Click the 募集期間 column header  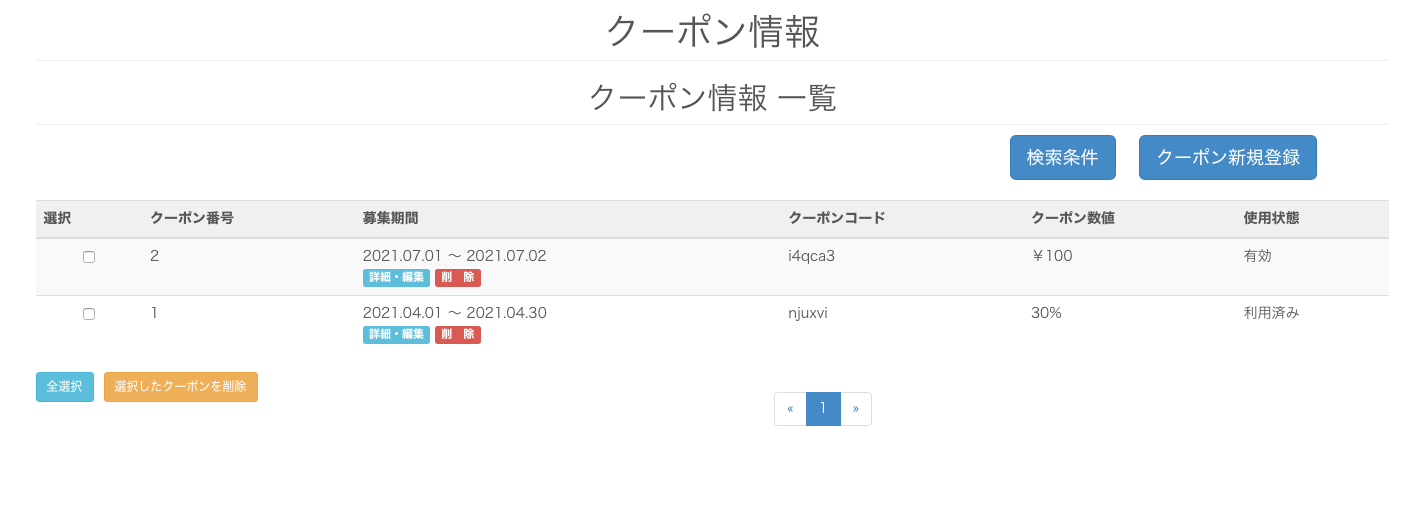coord(390,218)
